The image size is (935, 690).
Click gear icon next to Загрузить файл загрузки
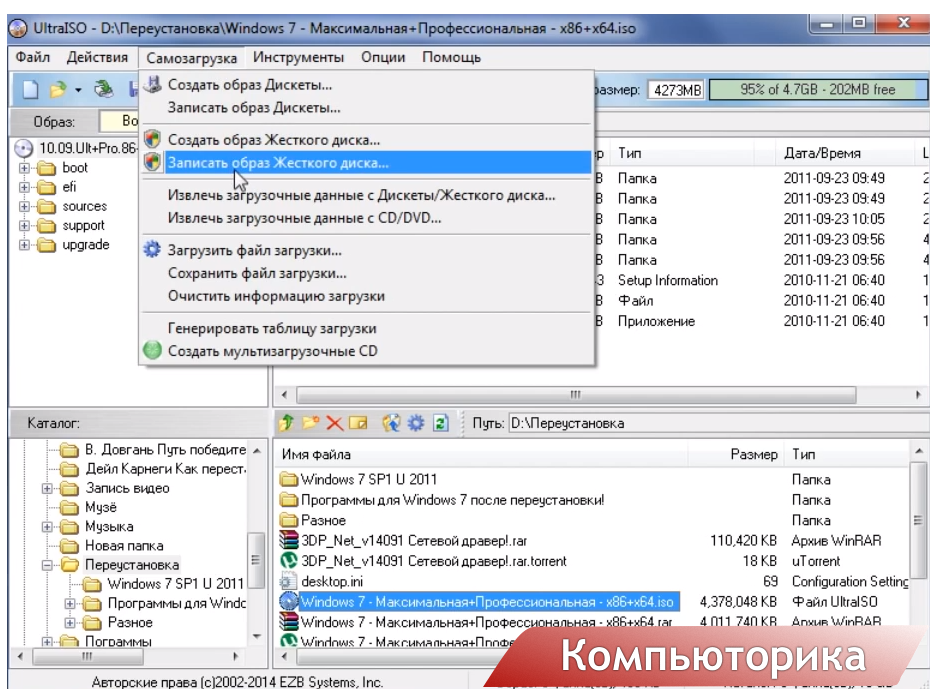pyautogui.click(x=152, y=250)
